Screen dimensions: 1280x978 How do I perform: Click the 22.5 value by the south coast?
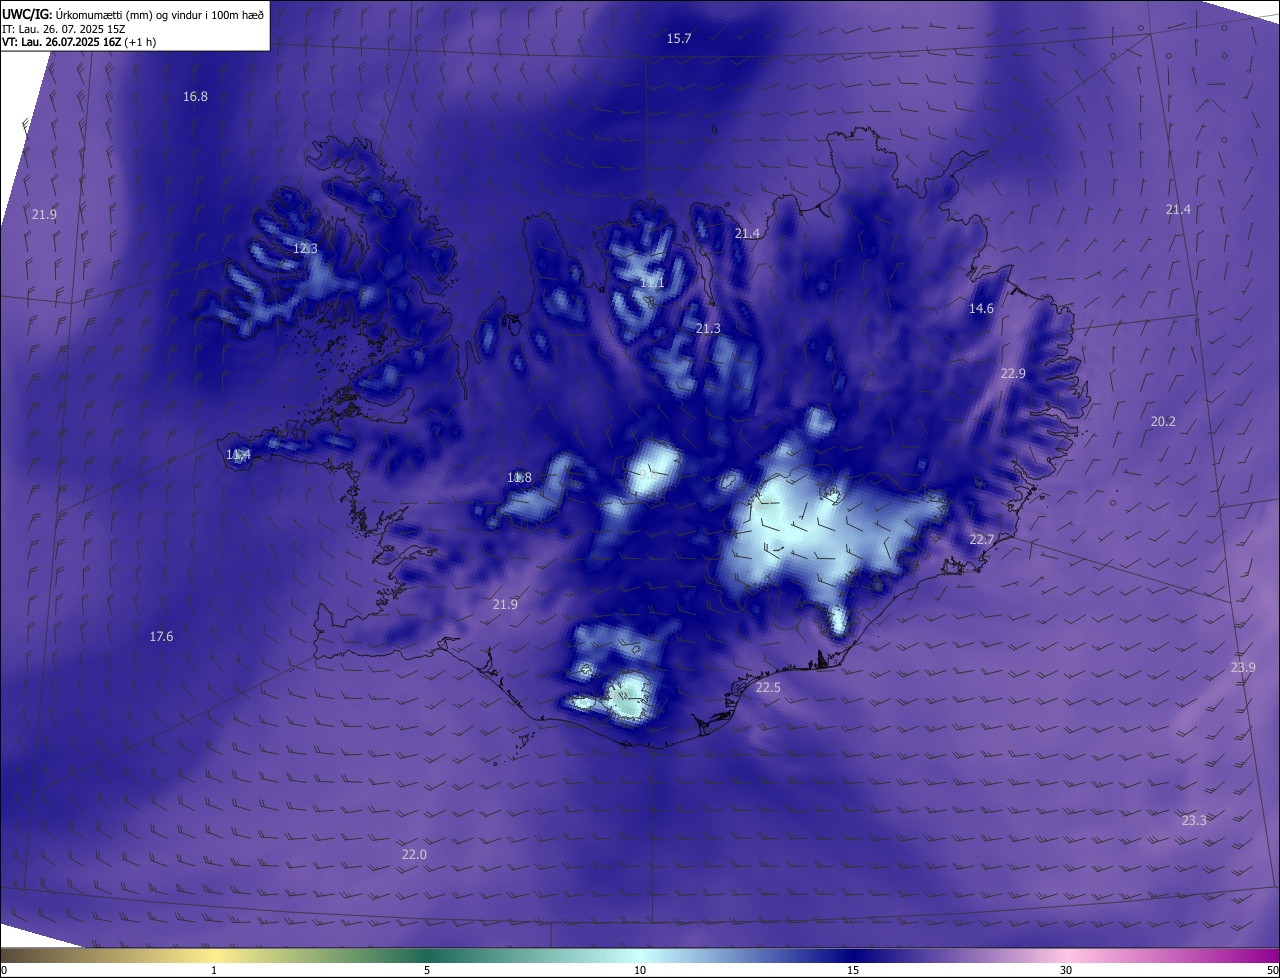point(768,688)
